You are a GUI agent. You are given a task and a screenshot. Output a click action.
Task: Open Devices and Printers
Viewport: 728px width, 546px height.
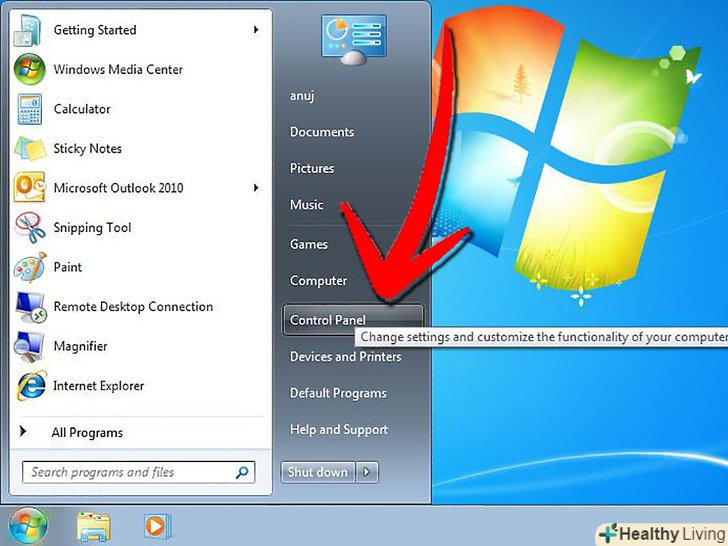[x=345, y=357]
